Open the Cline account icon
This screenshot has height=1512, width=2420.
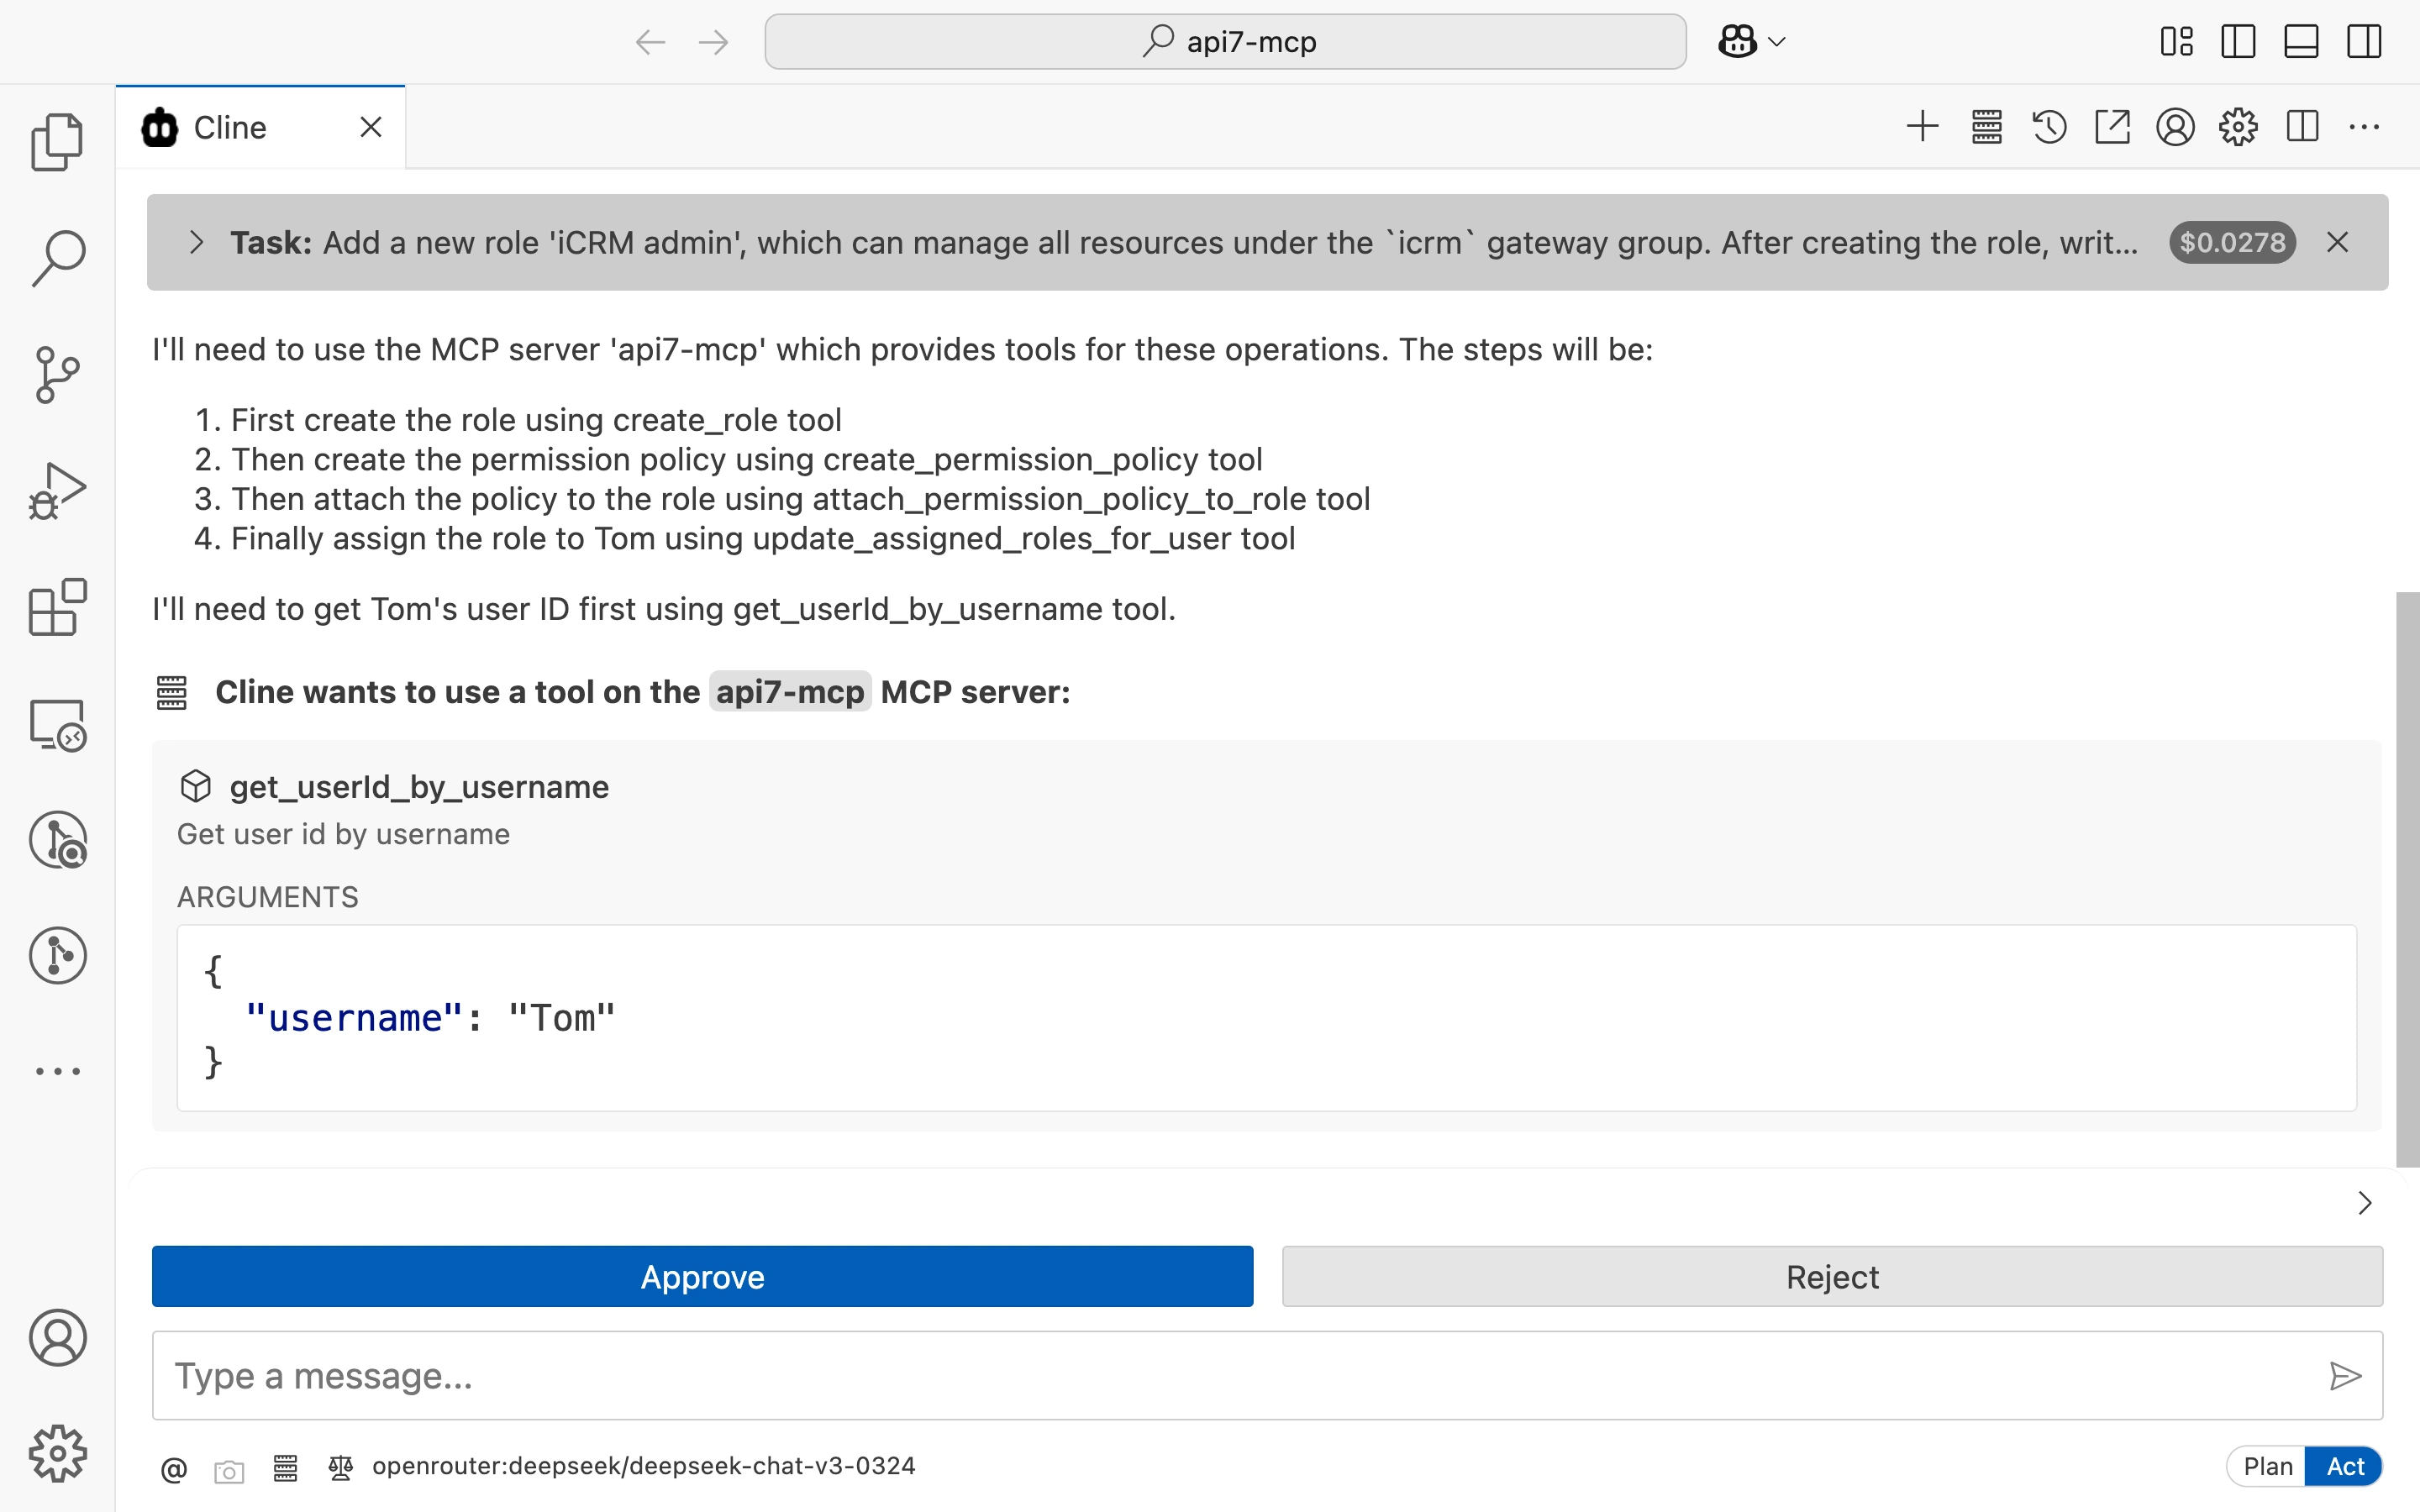(2175, 127)
